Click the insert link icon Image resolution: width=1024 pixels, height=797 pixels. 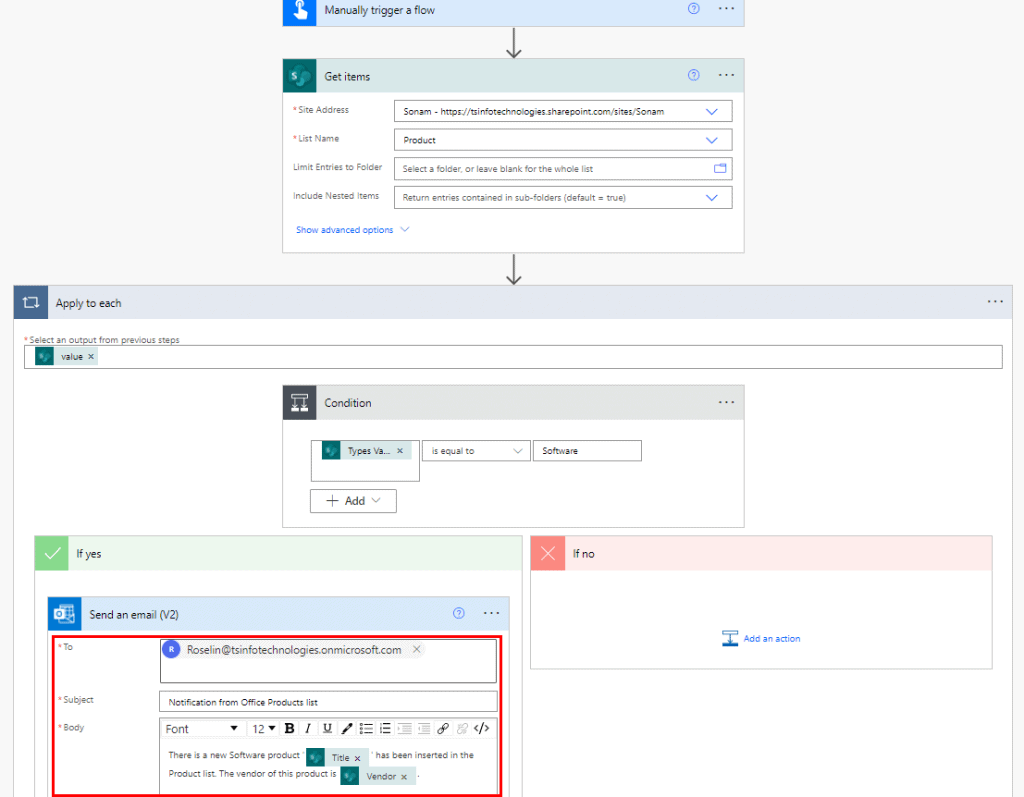[443, 728]
